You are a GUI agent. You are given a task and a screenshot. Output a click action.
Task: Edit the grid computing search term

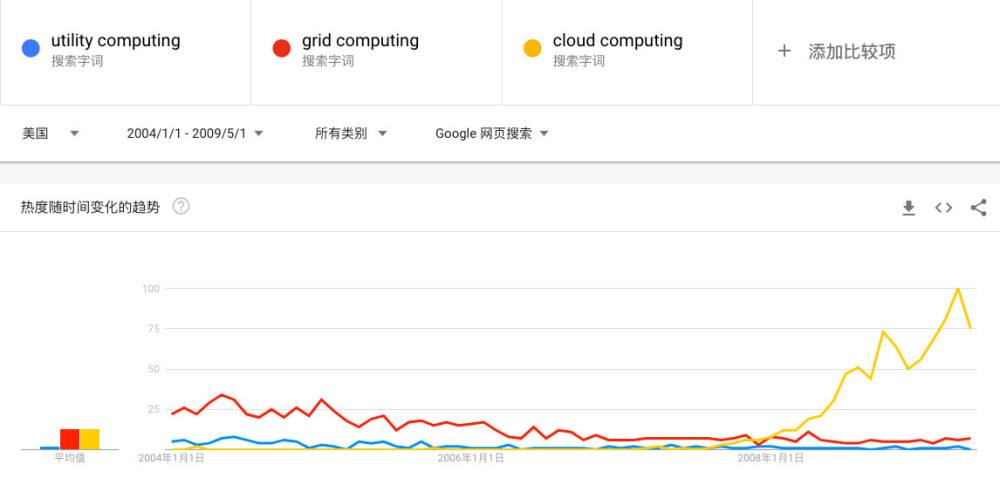(360, 41)
